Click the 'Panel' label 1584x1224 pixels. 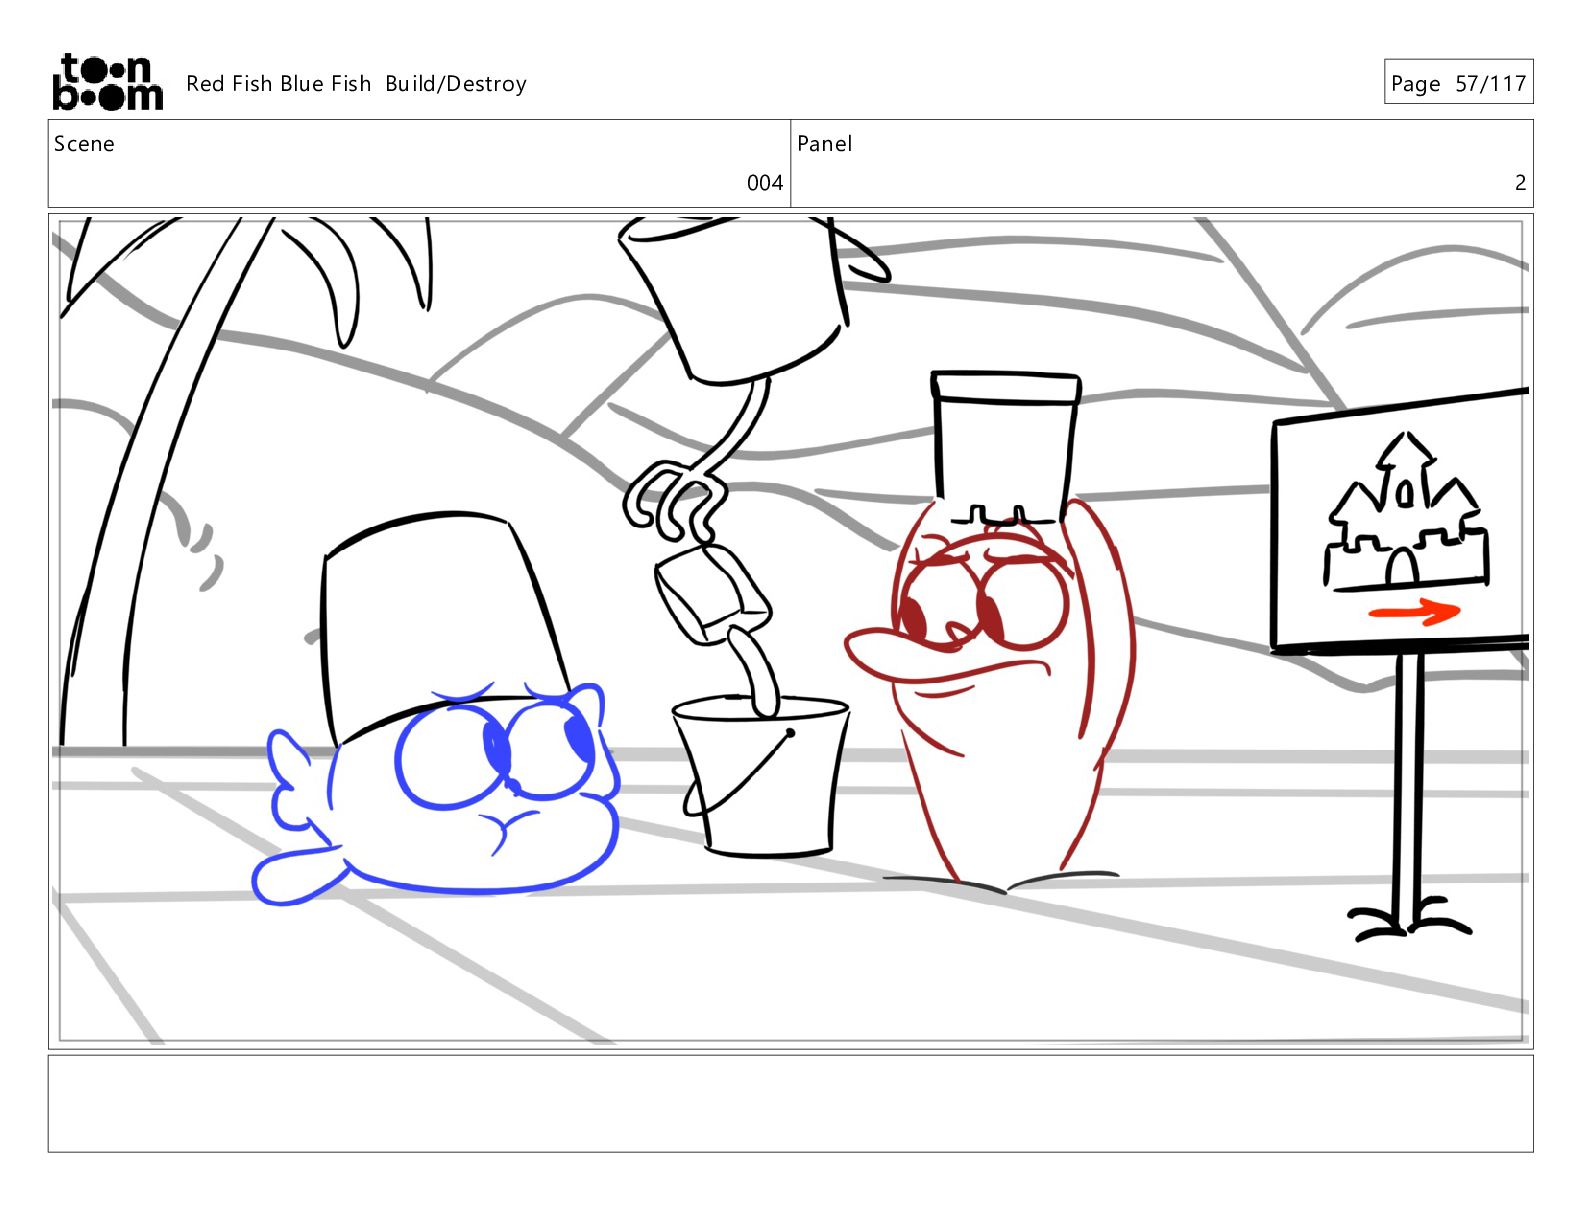(824, 144)
